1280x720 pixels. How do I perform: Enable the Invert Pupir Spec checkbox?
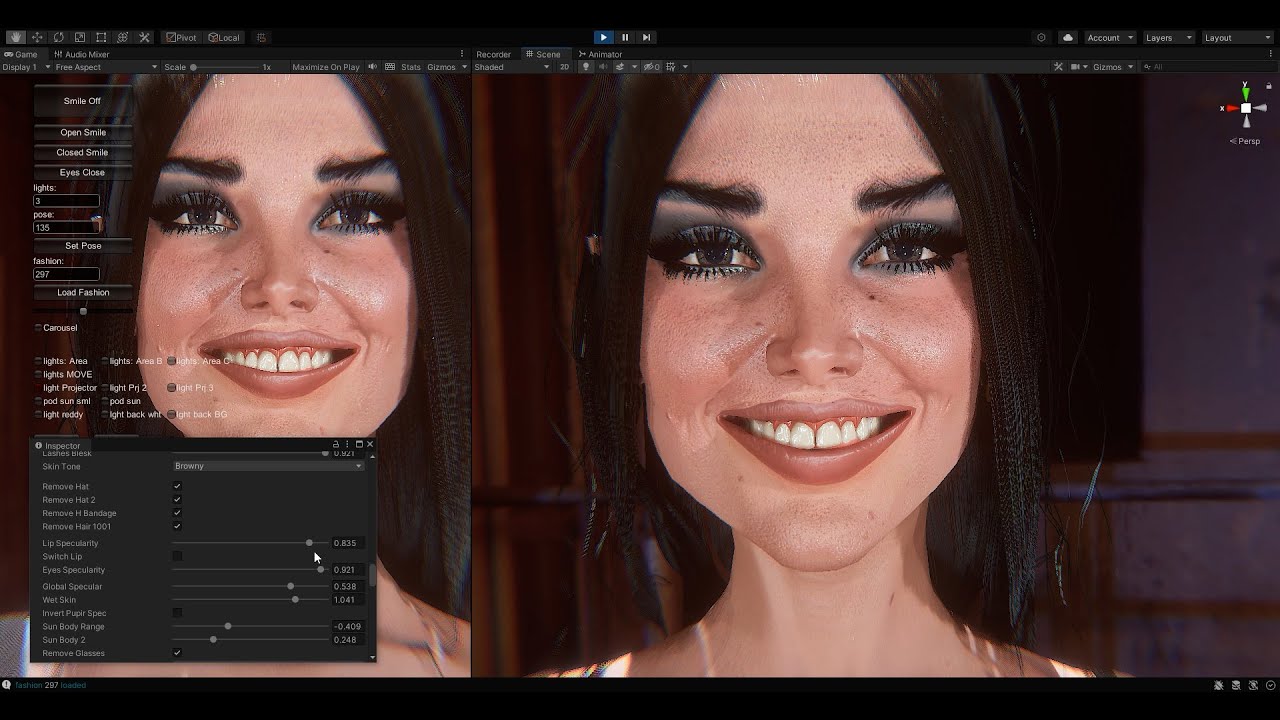tap(177, 613)
